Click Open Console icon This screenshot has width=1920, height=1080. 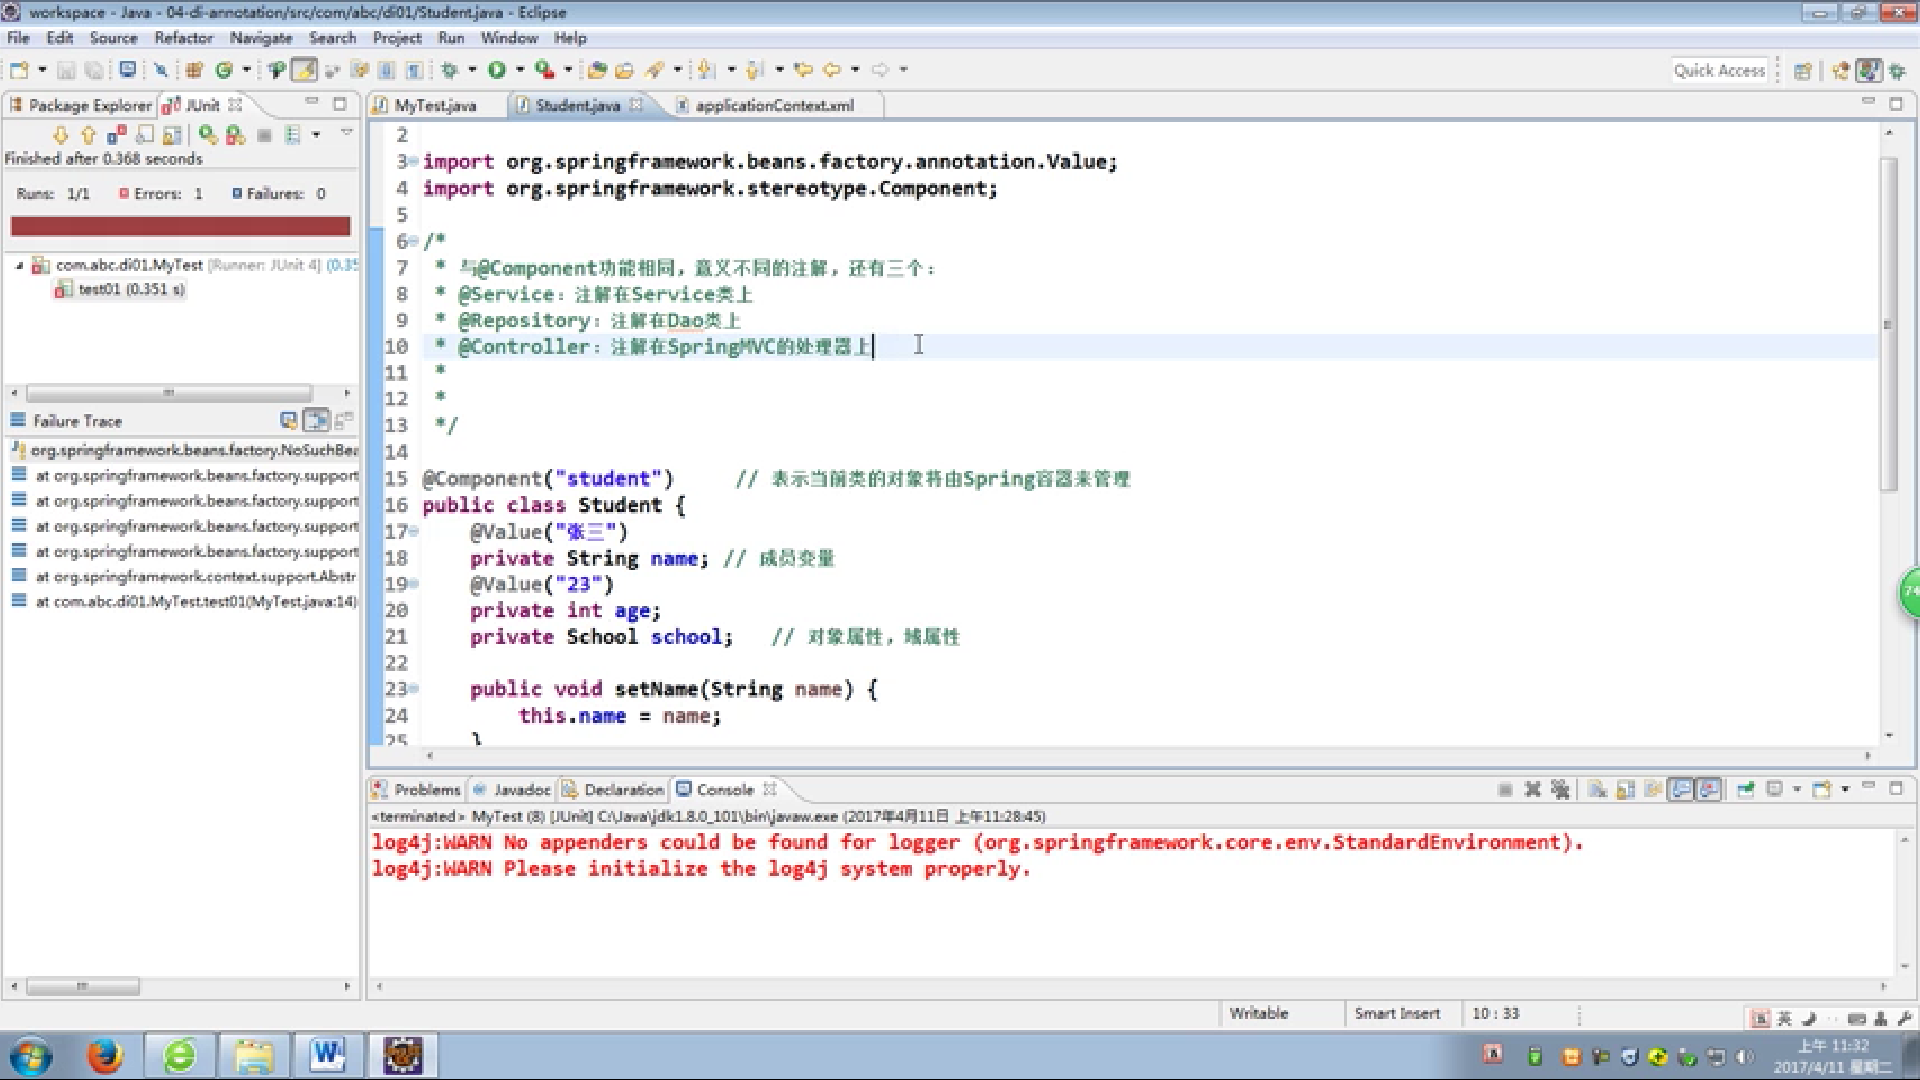1821,789
